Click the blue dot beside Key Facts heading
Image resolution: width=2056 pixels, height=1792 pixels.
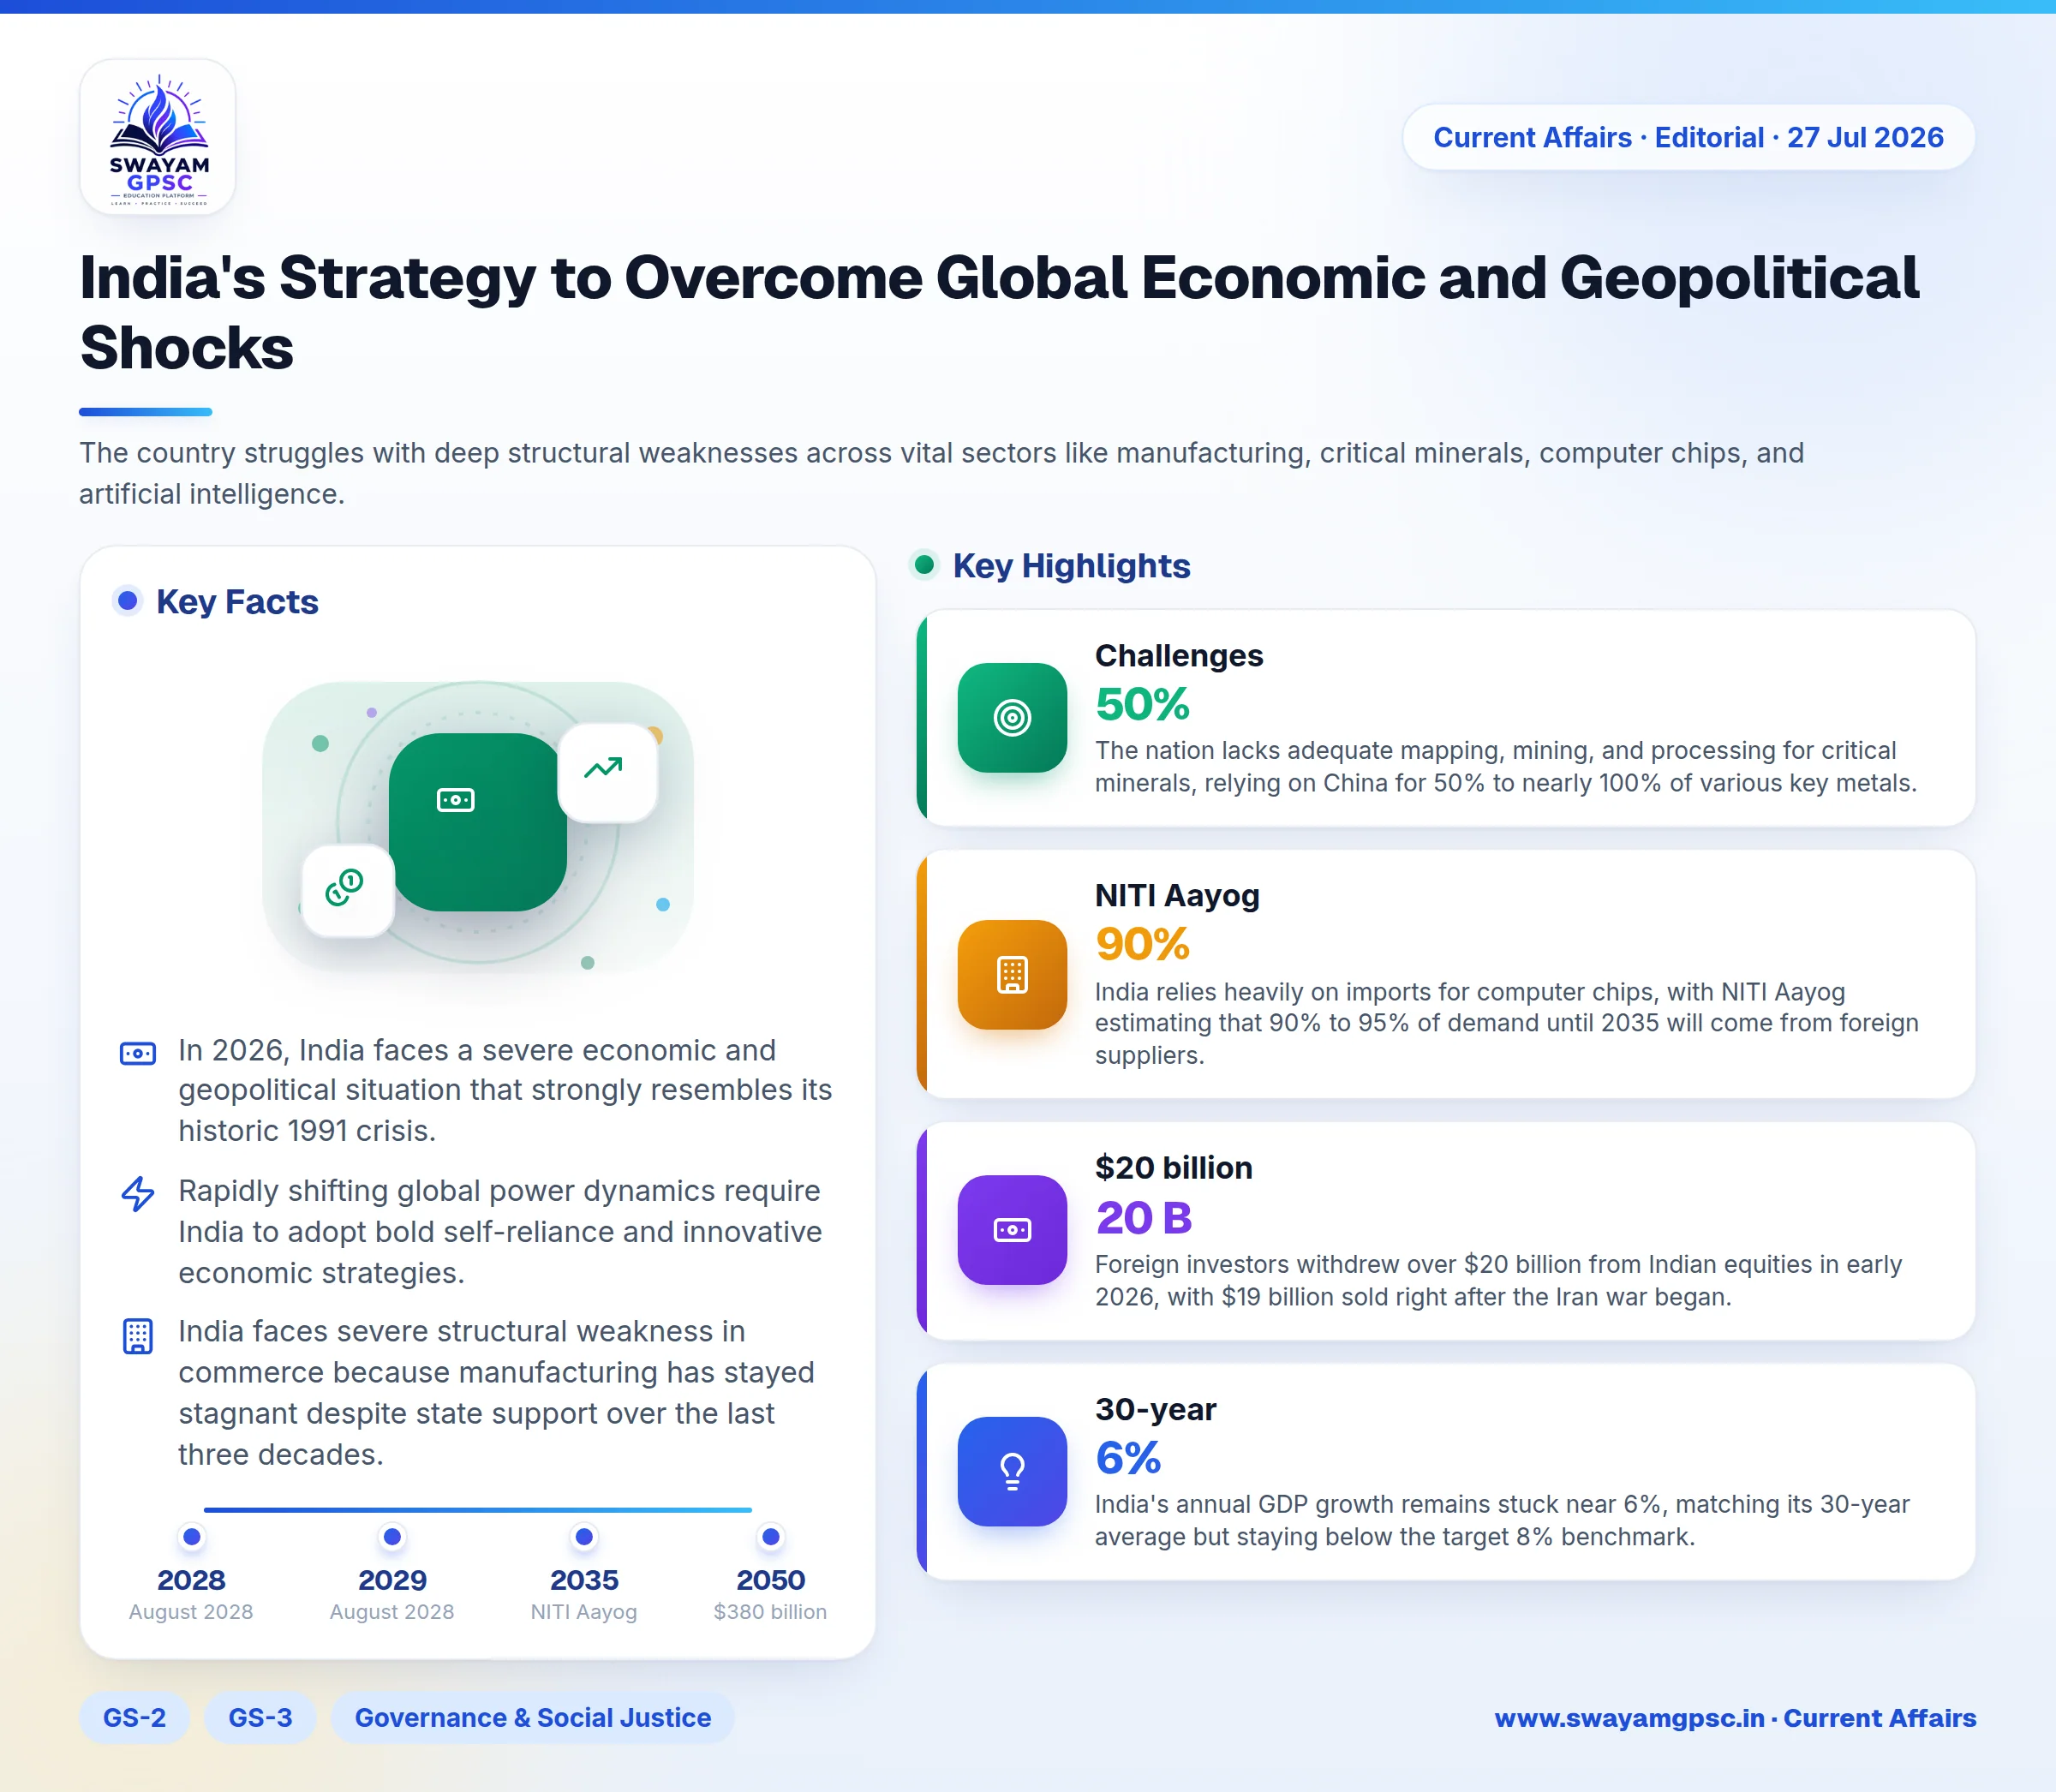tap(127, 601)
